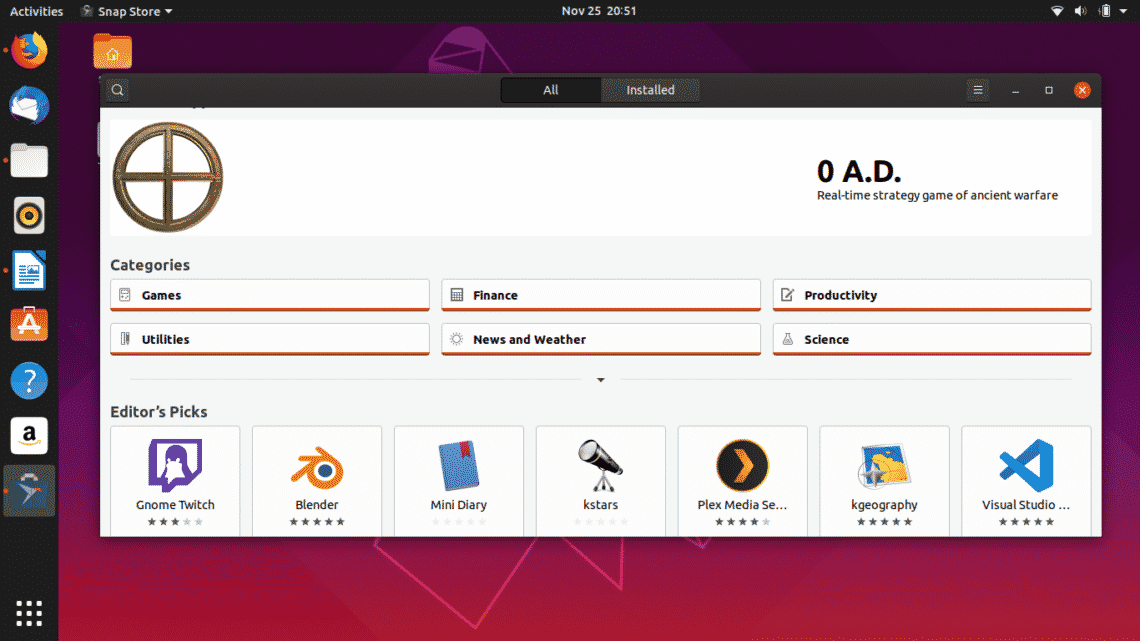Screen dimensions: 1140x641
Task: Click the volume indicator in top bar
Action: pos(1080,11)
